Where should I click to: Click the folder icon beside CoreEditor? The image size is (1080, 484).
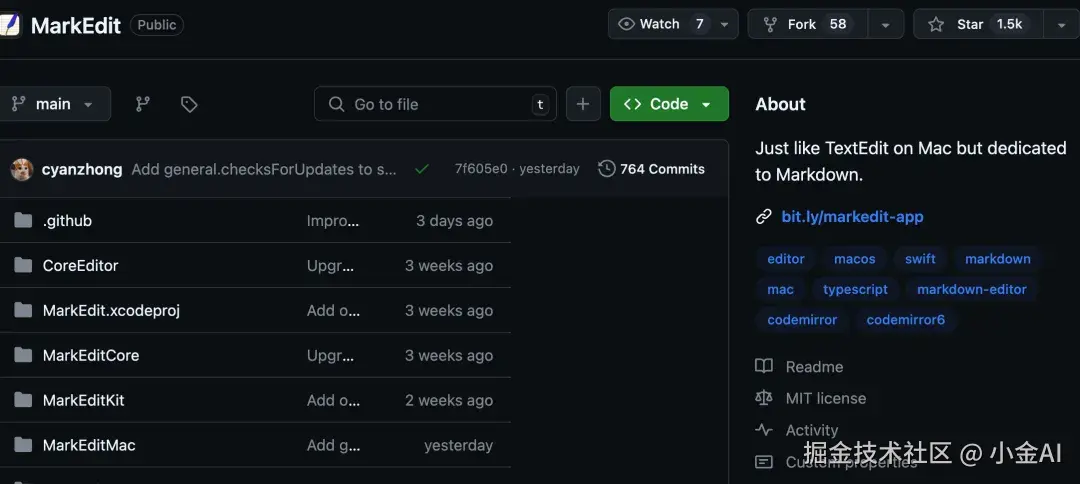23,266
